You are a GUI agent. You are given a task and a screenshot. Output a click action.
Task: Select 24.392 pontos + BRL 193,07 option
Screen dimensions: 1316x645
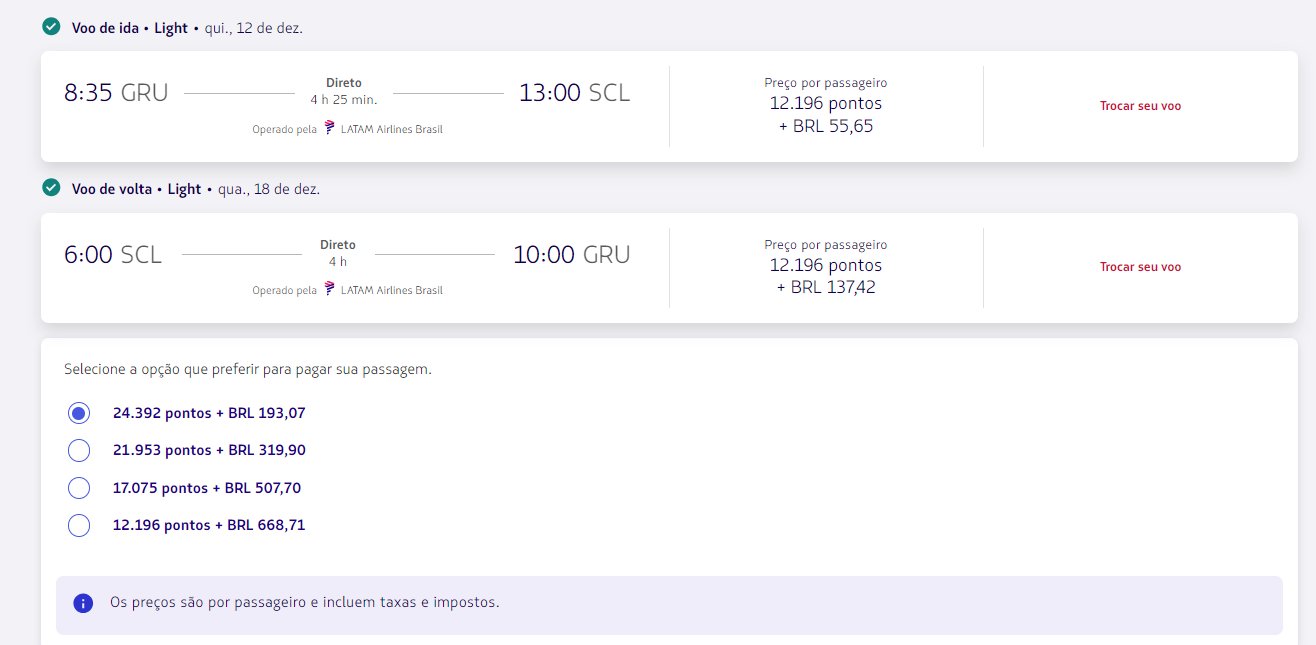click(79, 412)
